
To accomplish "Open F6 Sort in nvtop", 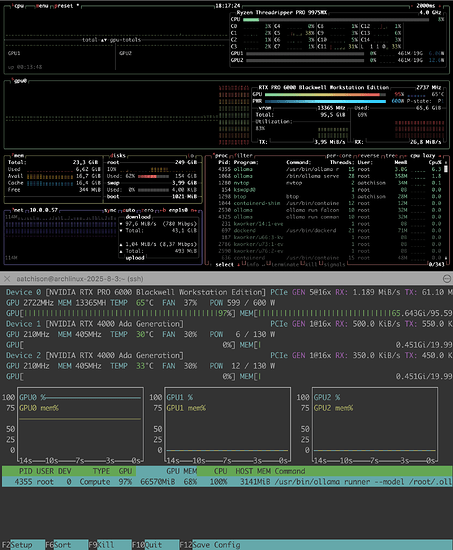I will point(66,545).
